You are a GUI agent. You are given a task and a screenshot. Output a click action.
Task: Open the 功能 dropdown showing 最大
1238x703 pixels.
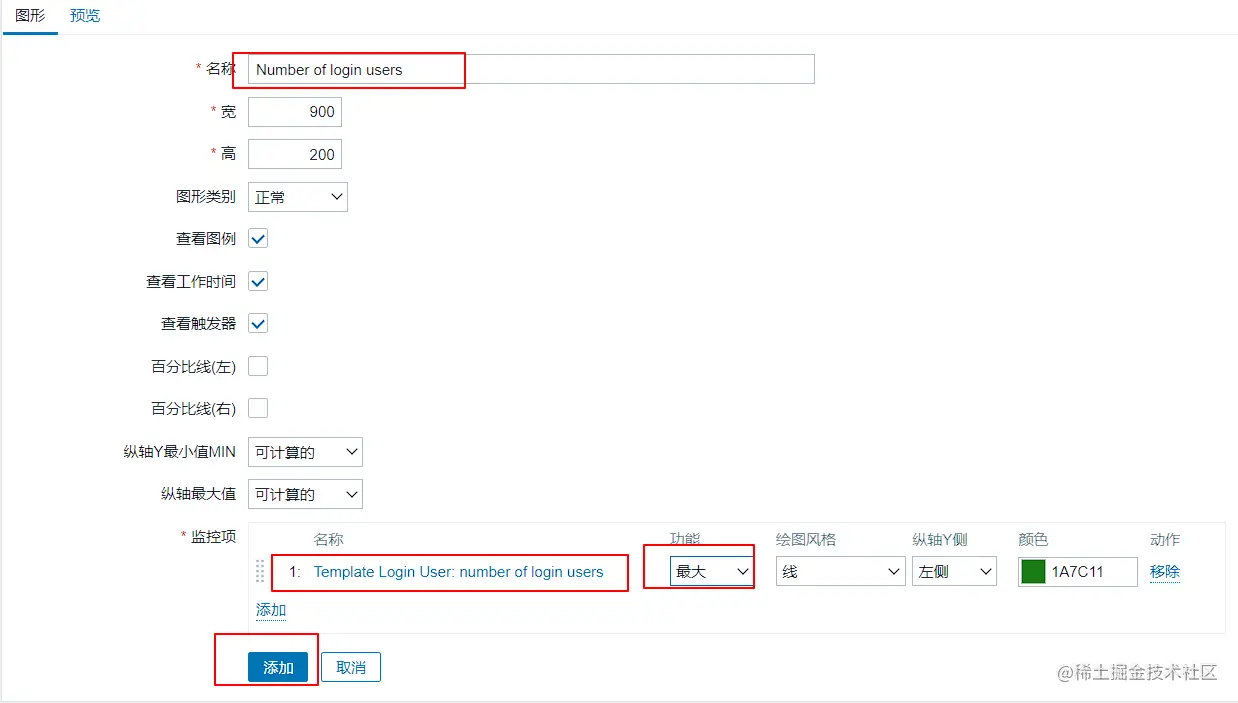[711, 571]
